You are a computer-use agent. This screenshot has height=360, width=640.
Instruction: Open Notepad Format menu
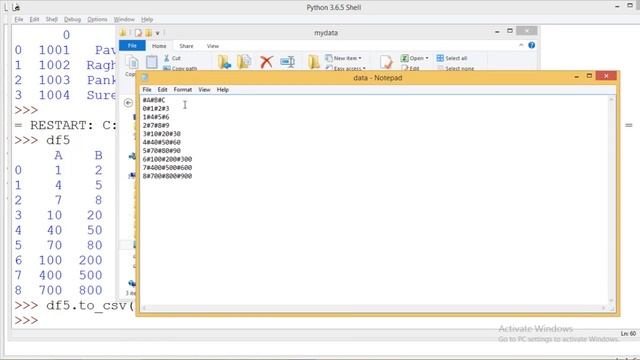[x=182, y=90]
